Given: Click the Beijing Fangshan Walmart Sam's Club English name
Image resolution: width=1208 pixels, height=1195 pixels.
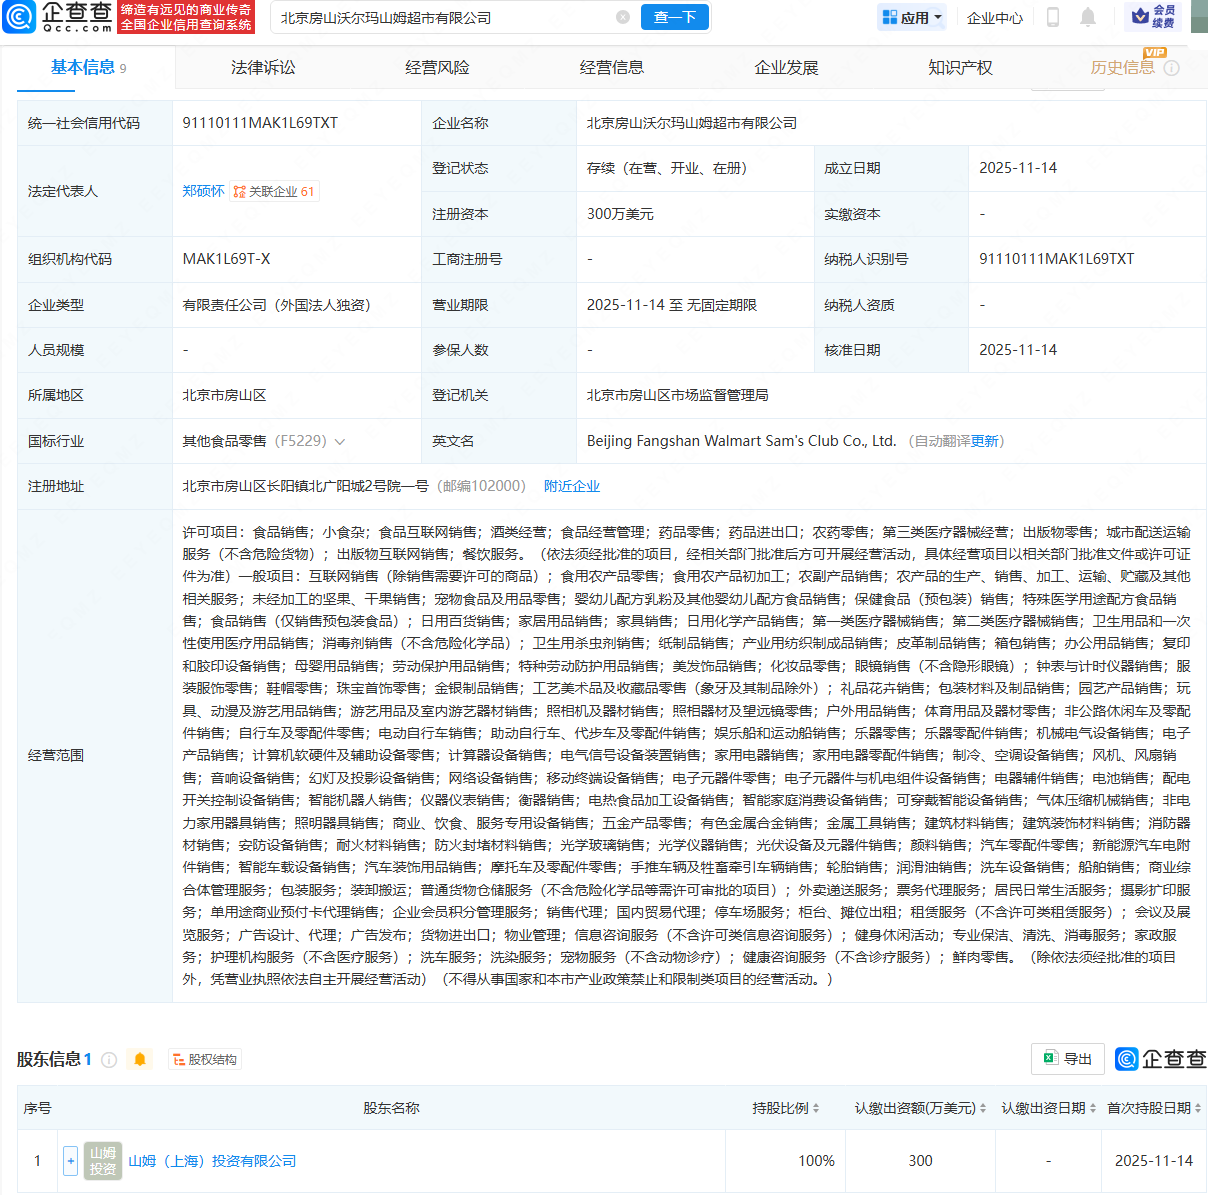Looking at the screenshot, I should click(741, 441).
